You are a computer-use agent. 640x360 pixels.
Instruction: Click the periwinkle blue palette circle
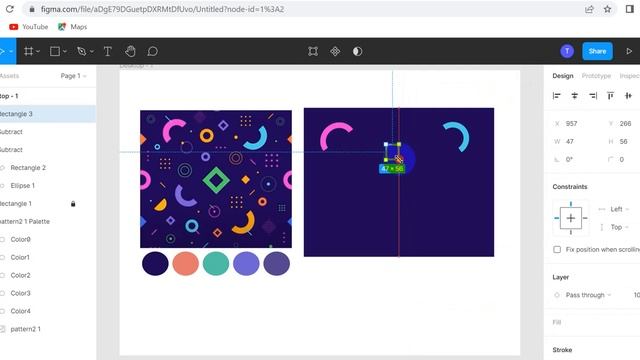[246, 264]
